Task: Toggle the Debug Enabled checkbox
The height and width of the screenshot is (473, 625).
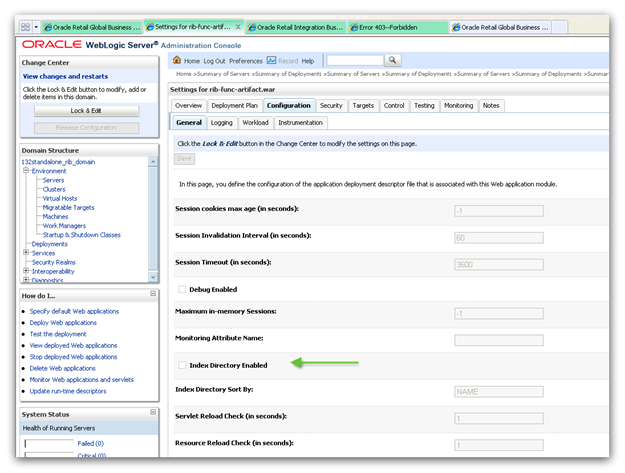Action: click(182, 289)
